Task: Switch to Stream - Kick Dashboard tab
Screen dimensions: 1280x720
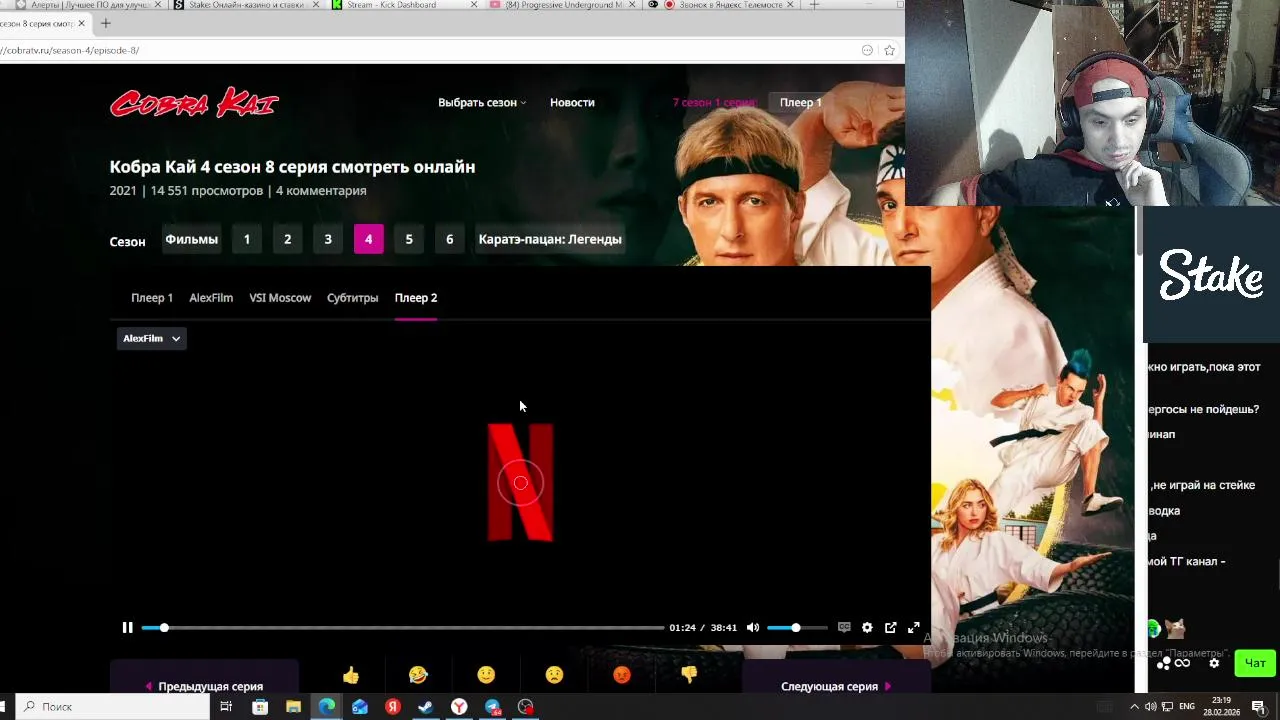Action: [403, 5]
